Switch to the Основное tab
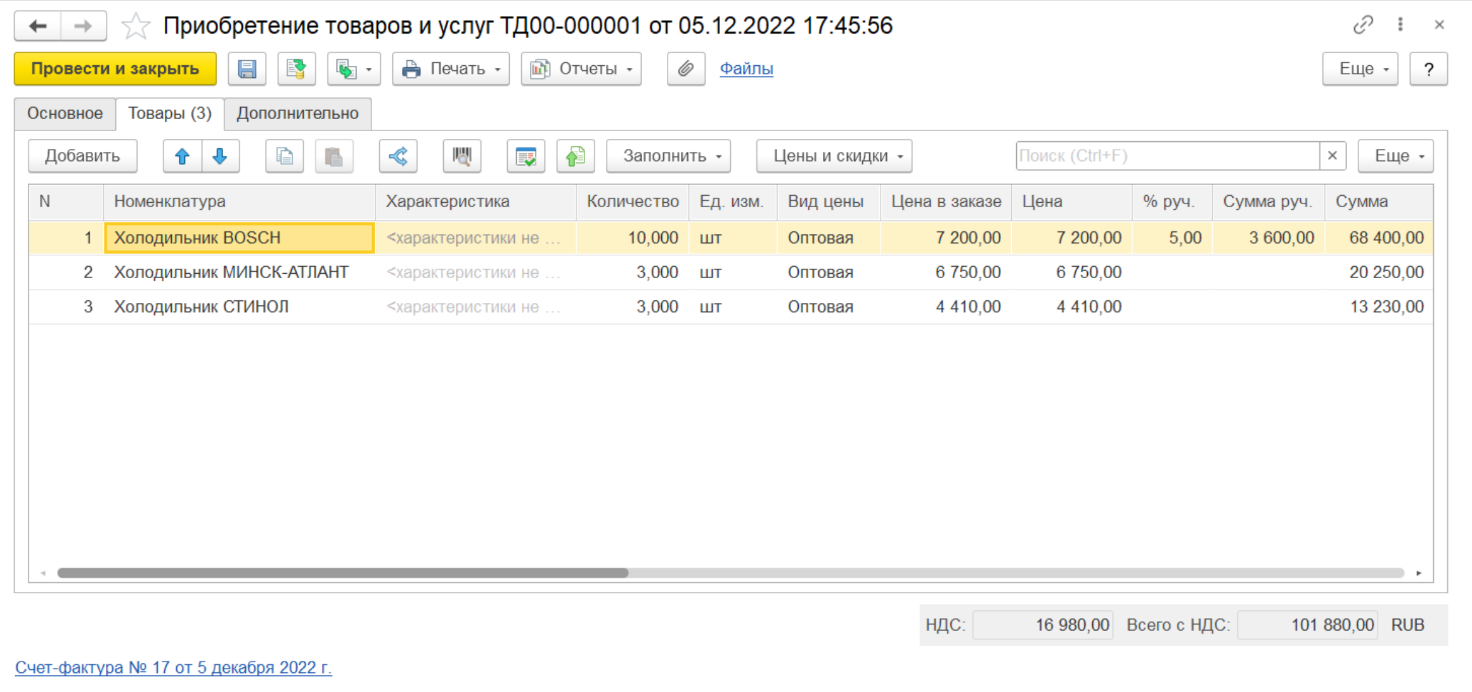The height and width of the screenshot is (692, 1472). [x=65, y=114]
